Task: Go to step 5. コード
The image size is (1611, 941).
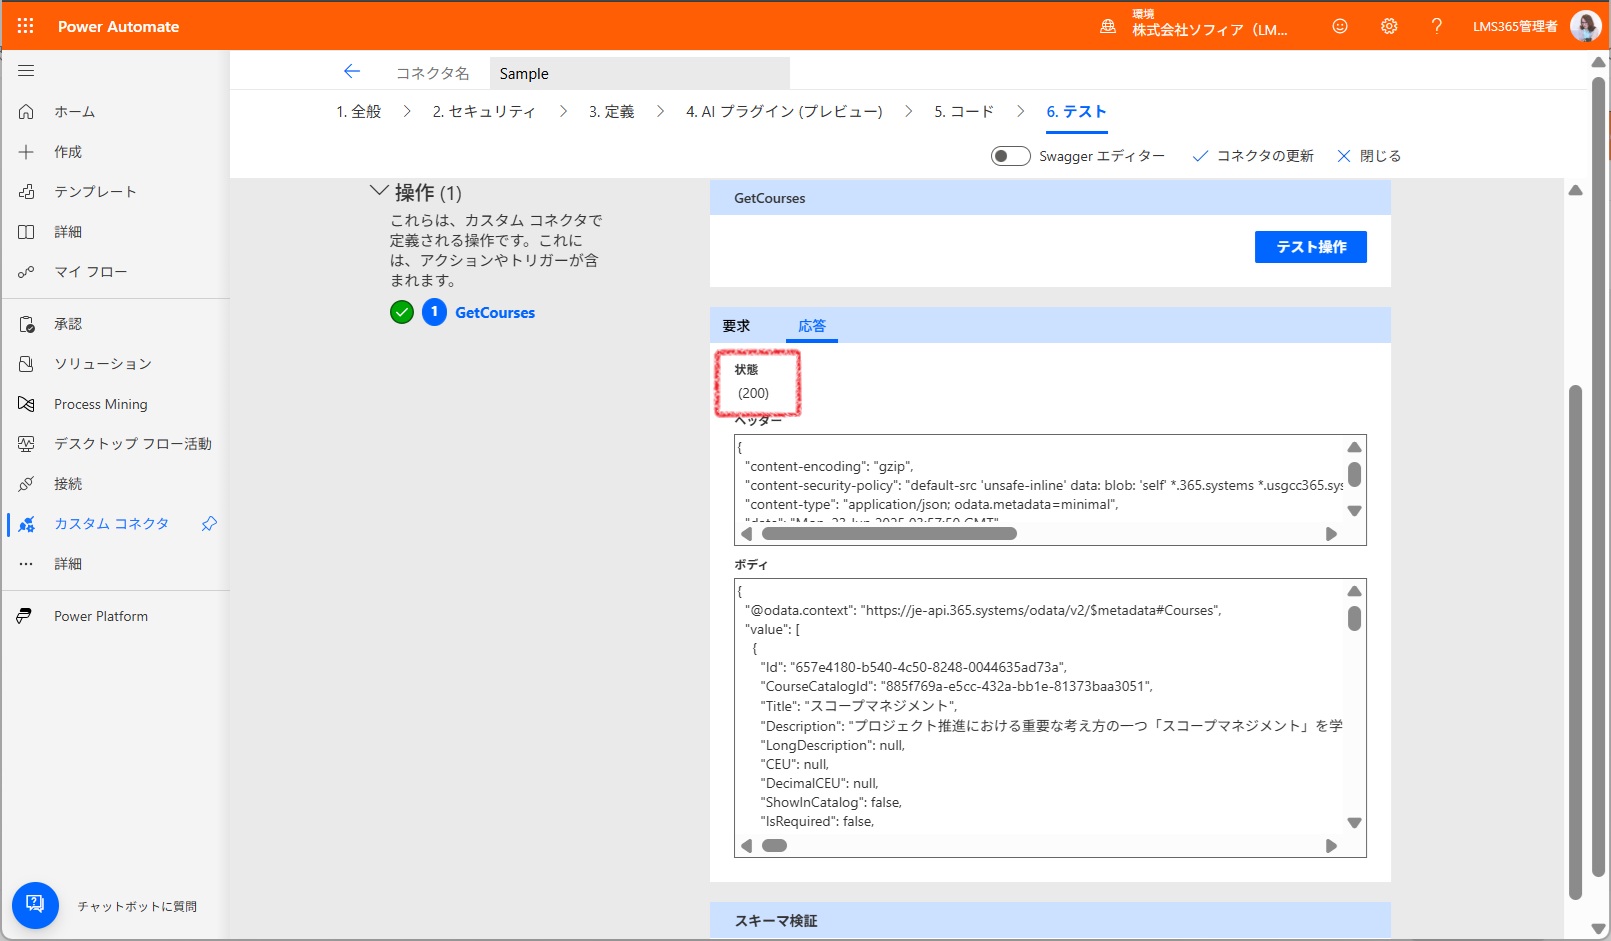Action: click(x=964, y=112)
